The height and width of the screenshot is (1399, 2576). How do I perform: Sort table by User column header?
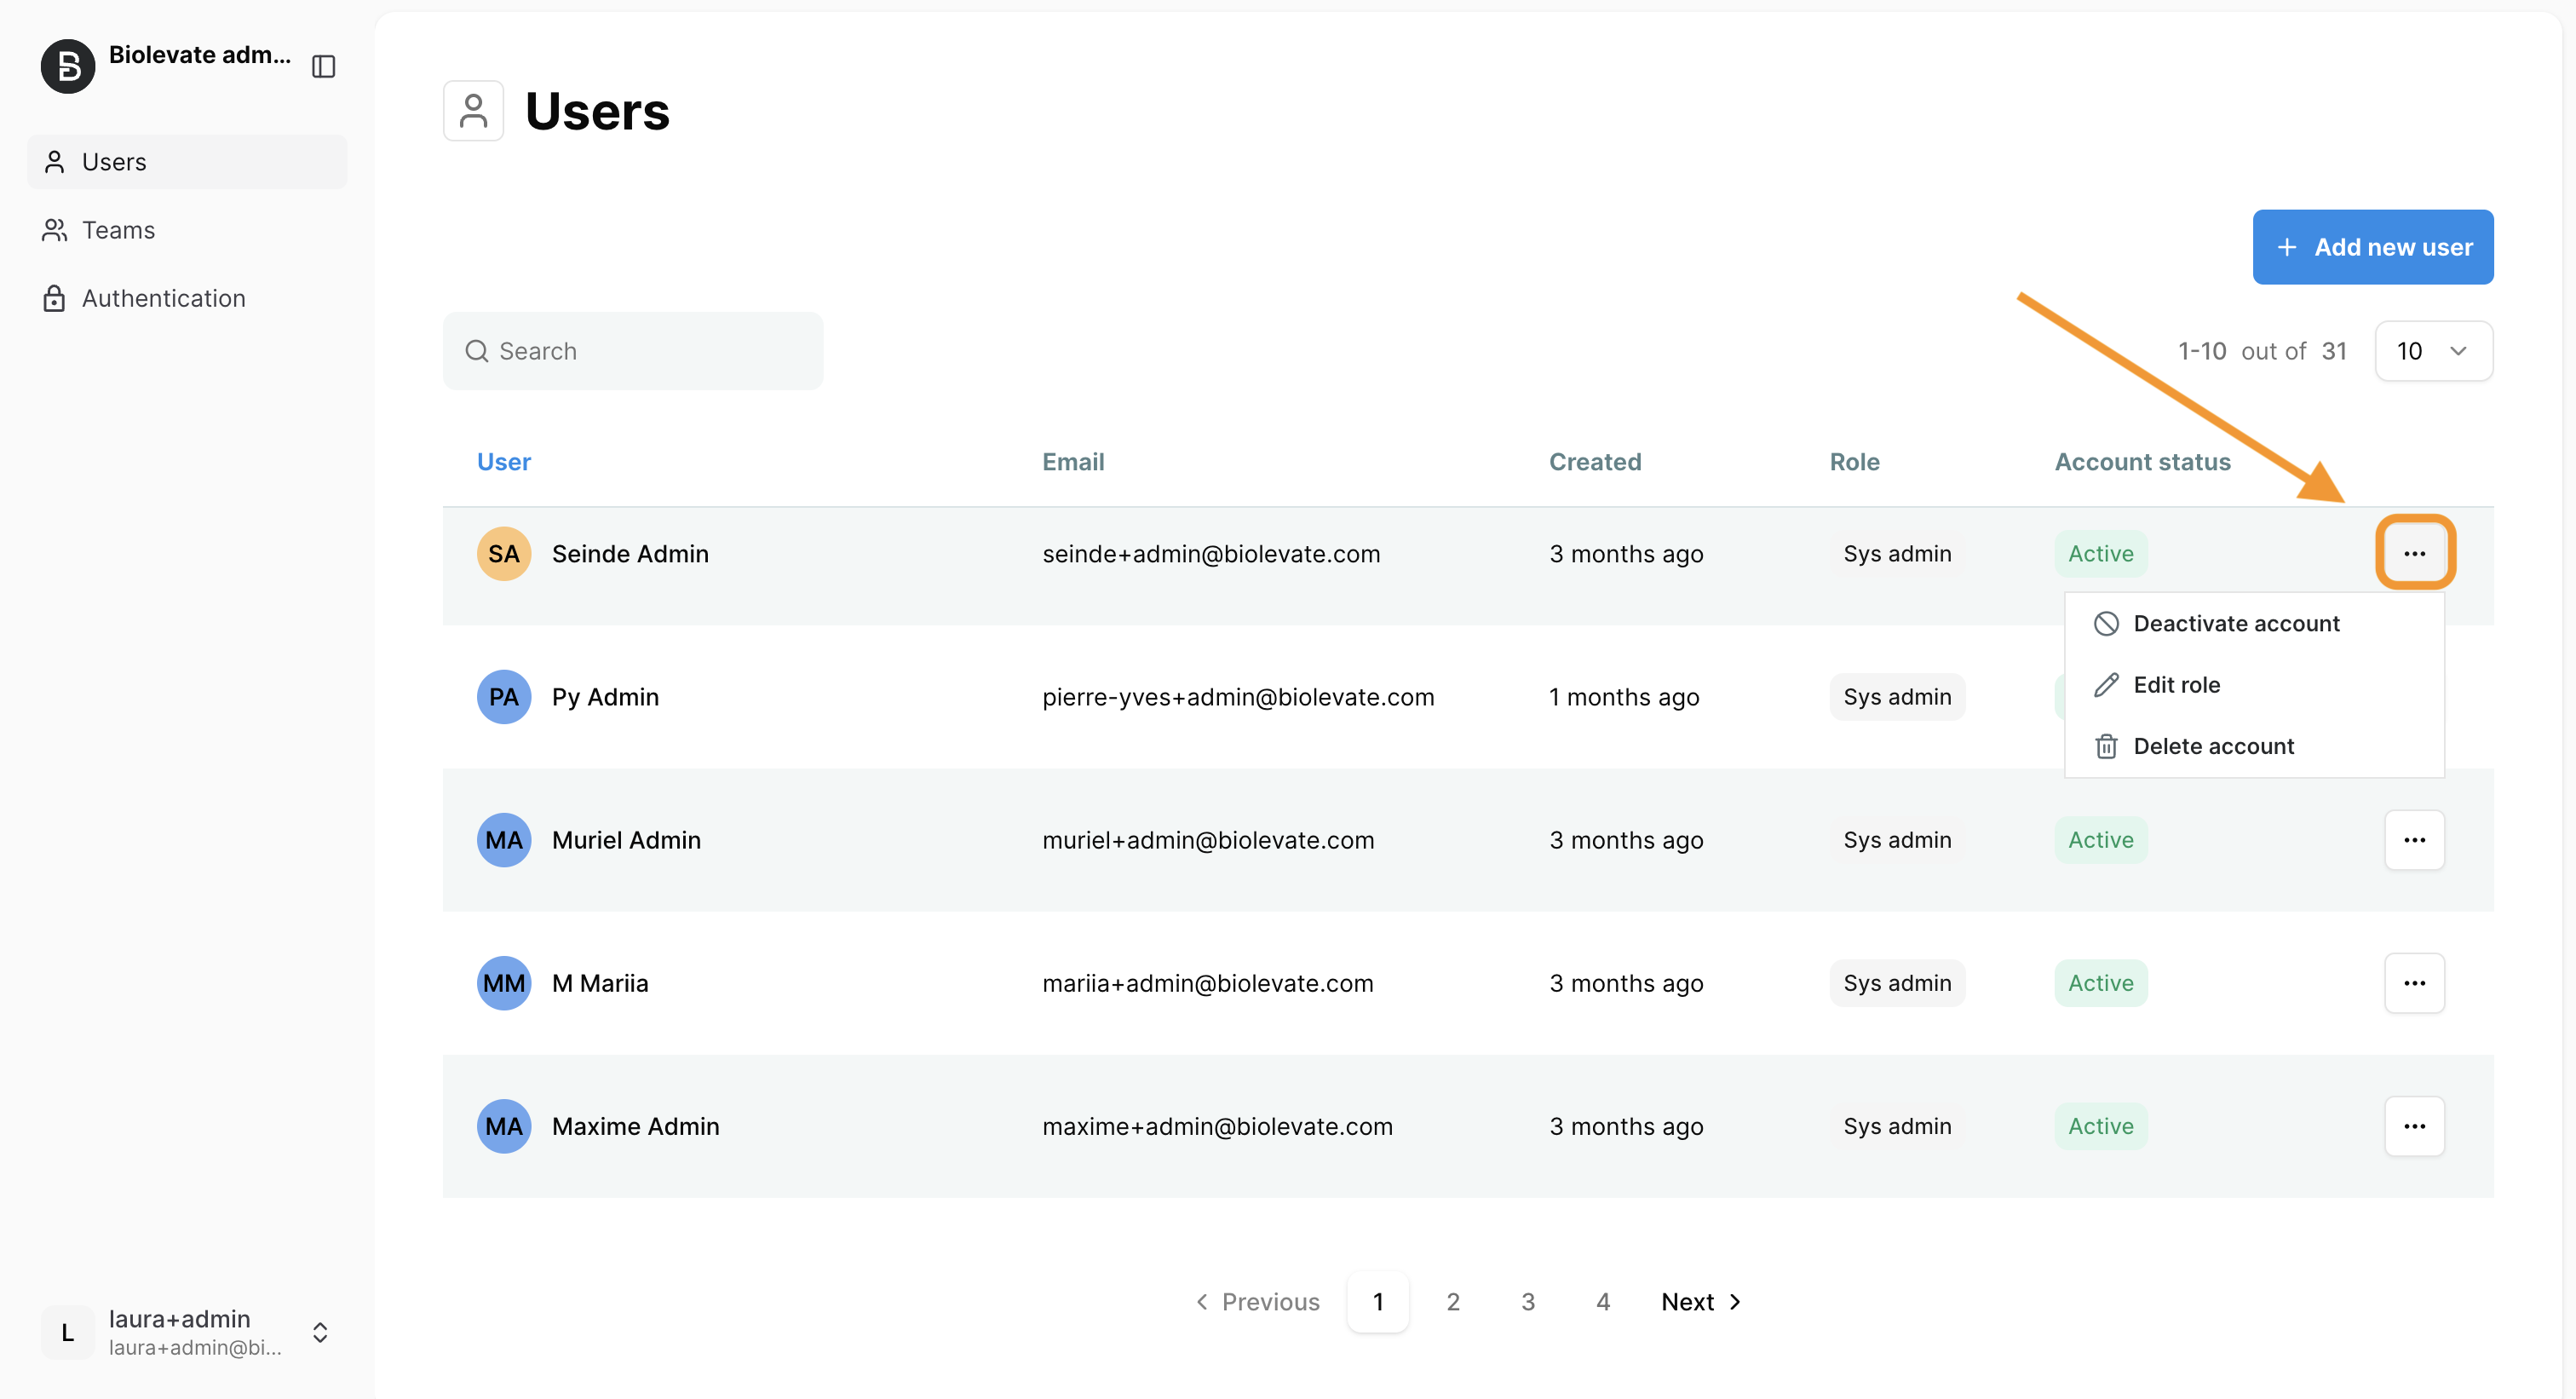503,462
